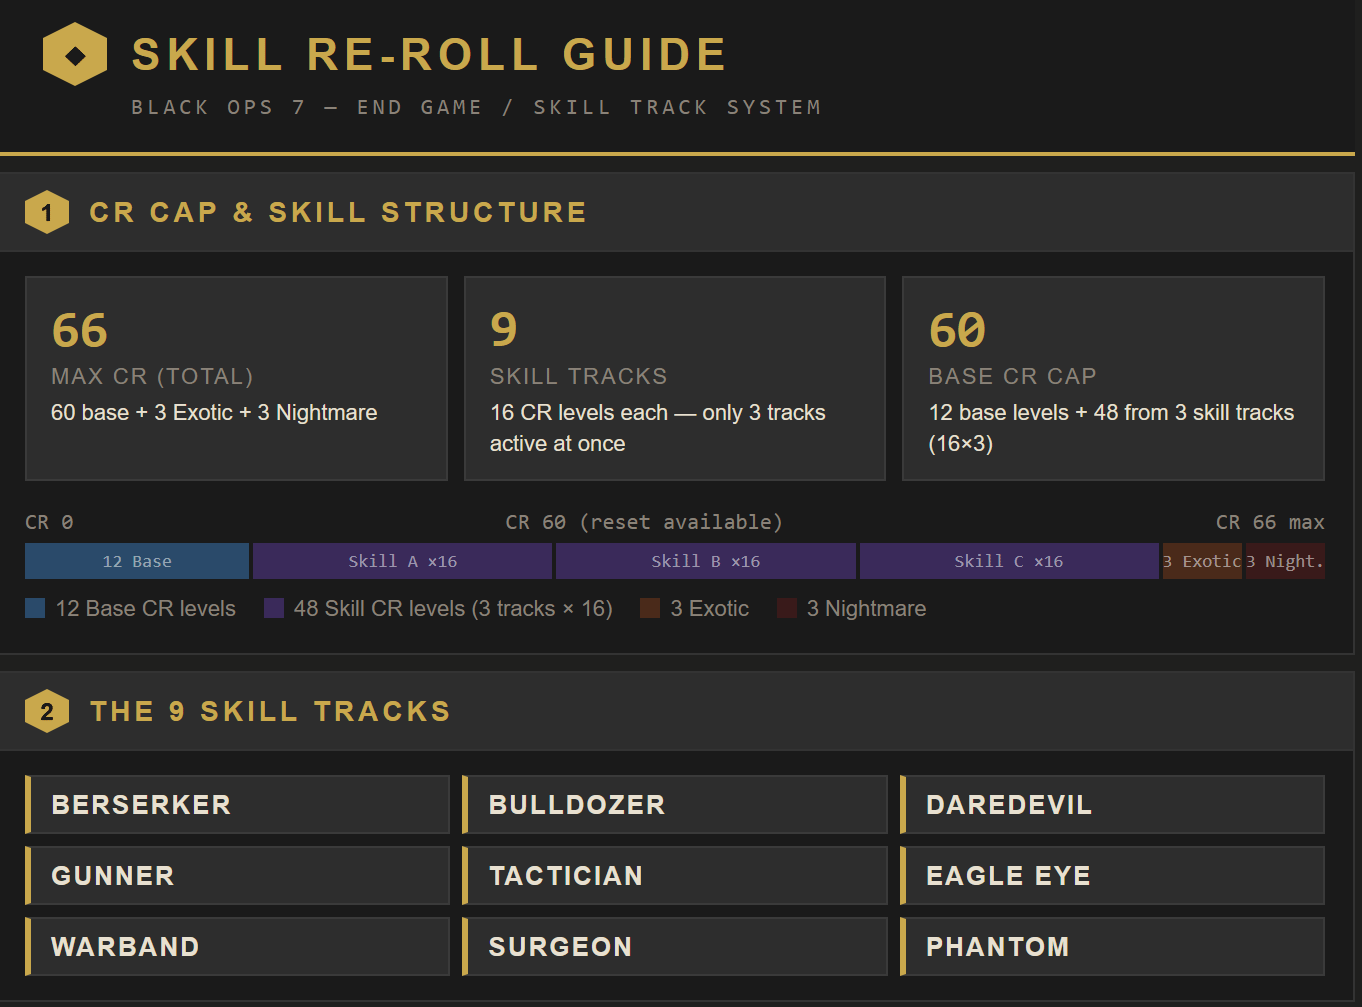Click the dark red Nightmare legend swatch
This screenshot has width=1362, height=1007.
[x=787, y=608]
